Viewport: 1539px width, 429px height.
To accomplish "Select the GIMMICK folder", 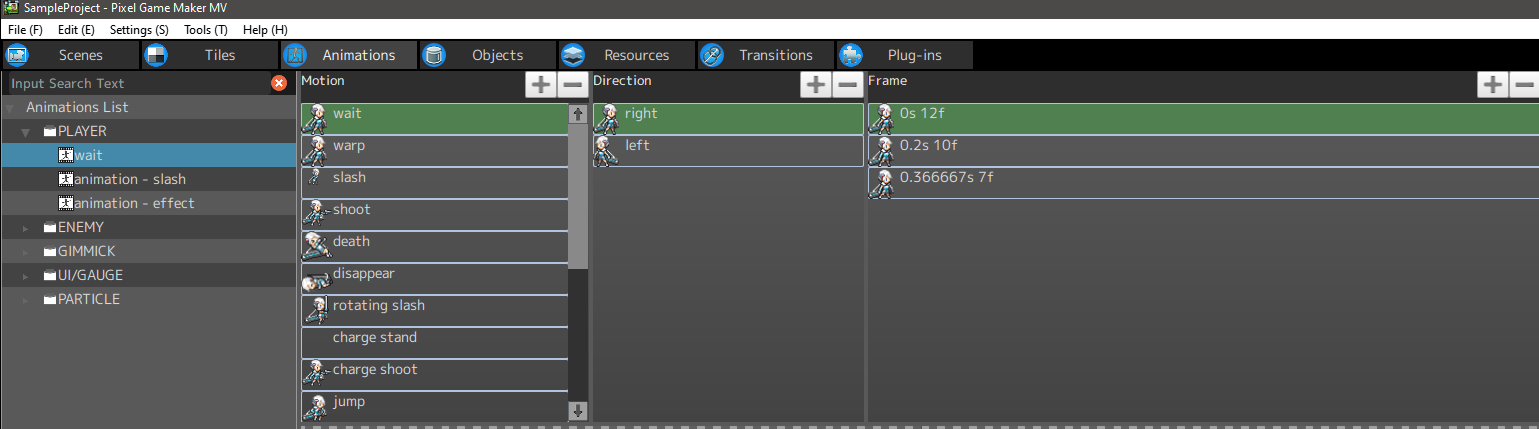I will tap(149, 251).
